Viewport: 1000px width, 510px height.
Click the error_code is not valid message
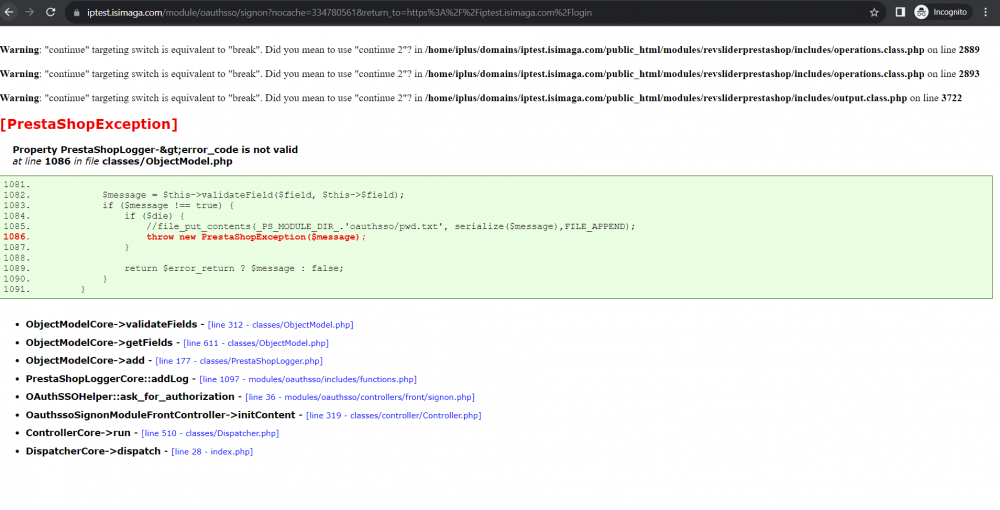tap(155, 150)
